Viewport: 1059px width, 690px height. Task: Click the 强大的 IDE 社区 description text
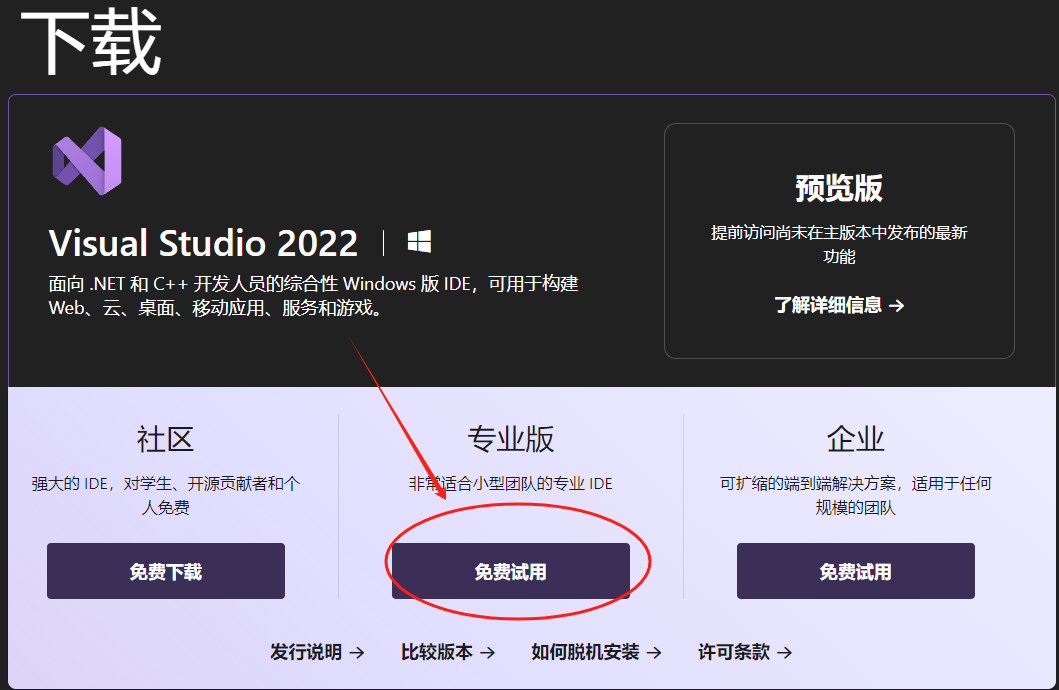pos(165,496)
